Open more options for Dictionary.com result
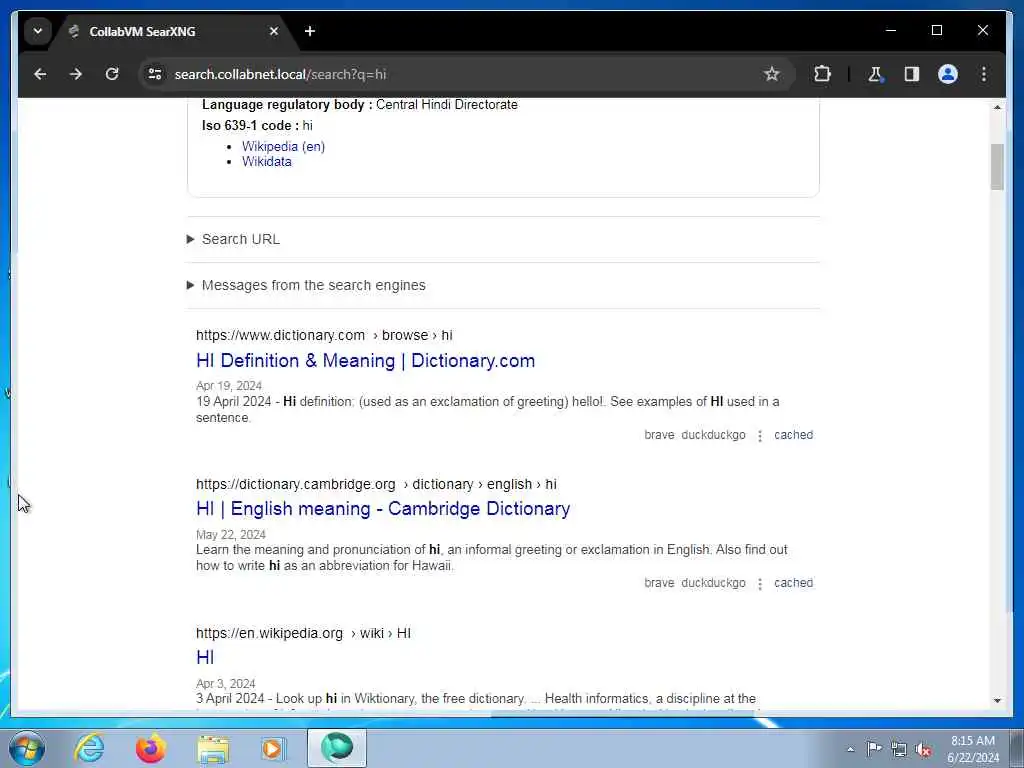Viewport: 1024px width, 768px height. [760, 436]
